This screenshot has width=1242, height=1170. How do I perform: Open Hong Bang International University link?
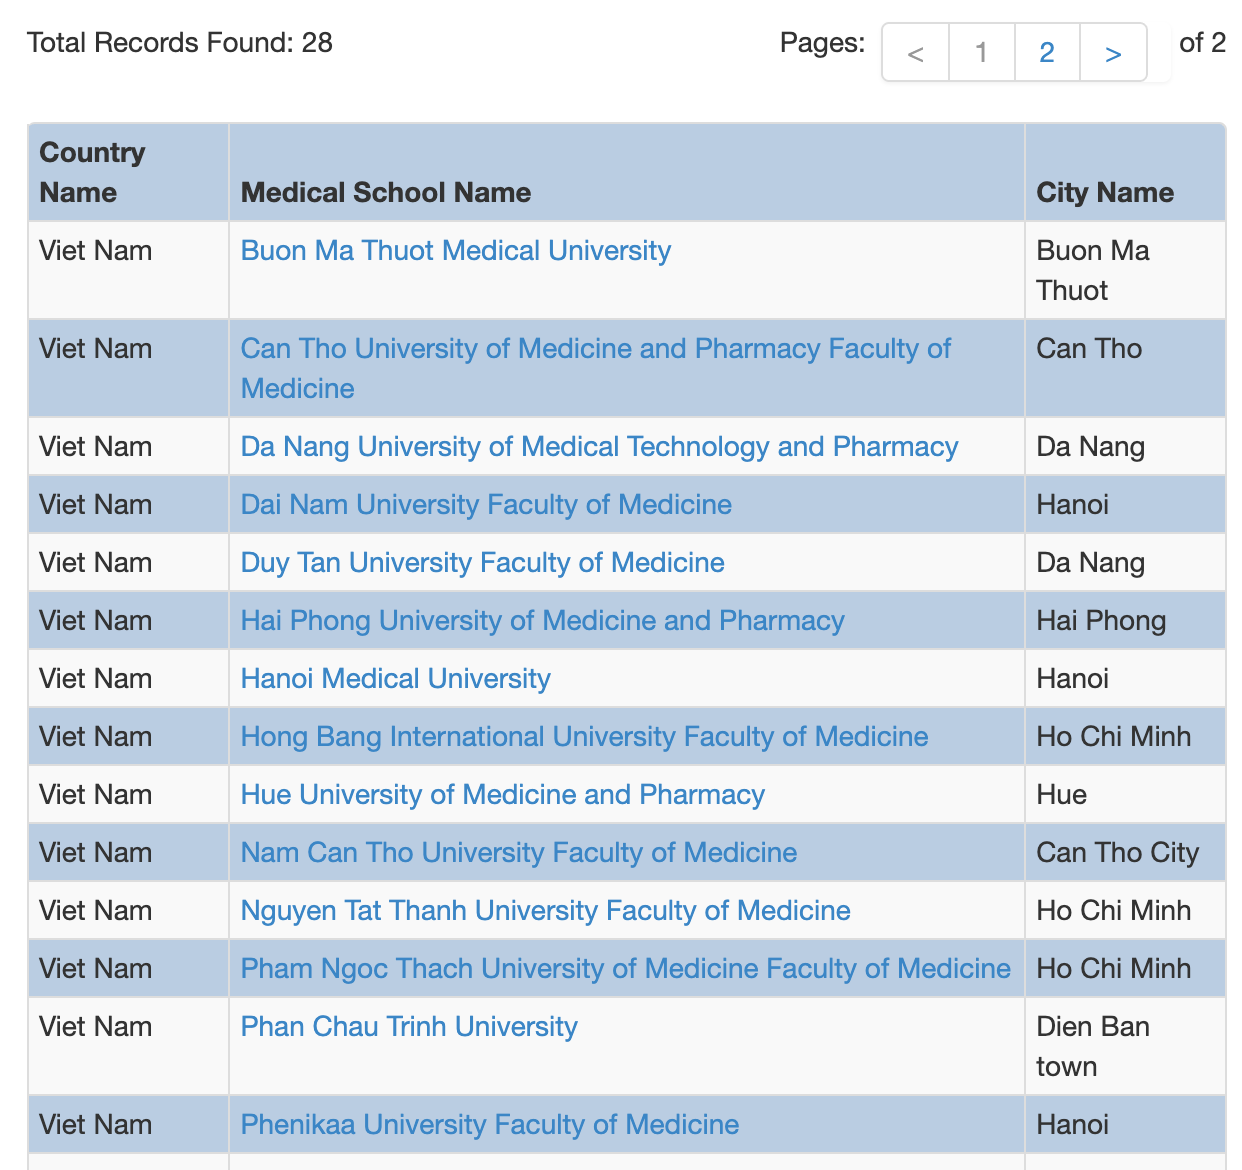click(585, 736)
